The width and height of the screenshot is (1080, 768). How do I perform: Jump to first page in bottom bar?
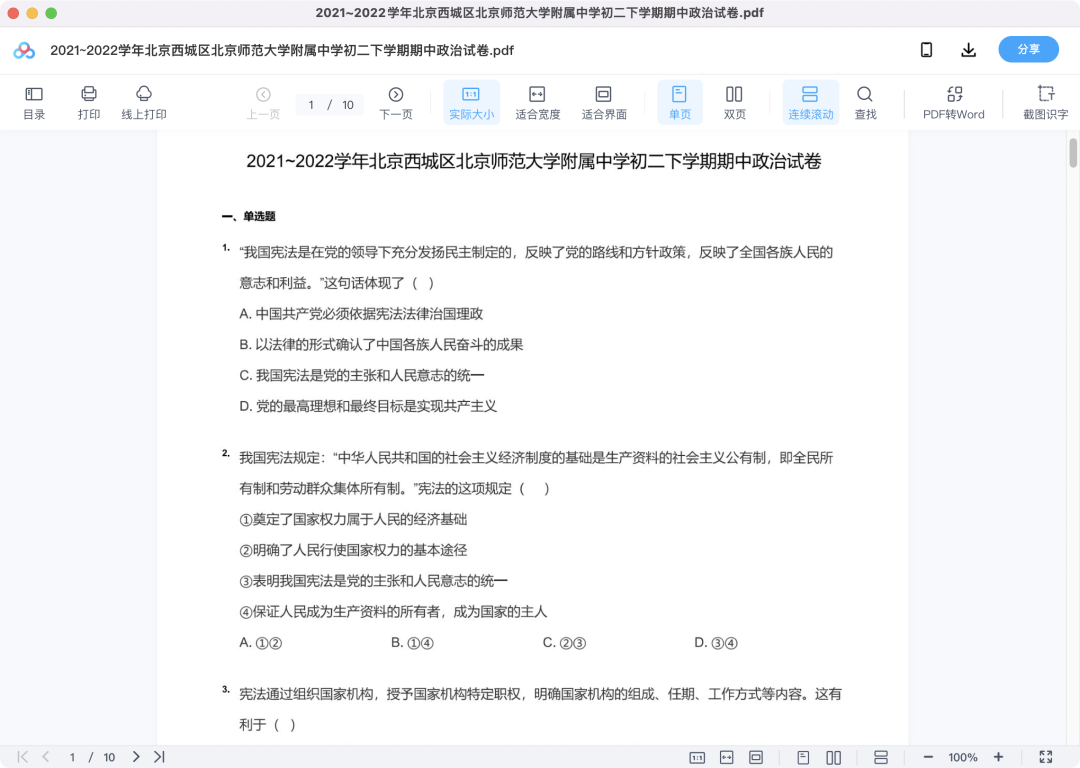(x=23, y=757)
